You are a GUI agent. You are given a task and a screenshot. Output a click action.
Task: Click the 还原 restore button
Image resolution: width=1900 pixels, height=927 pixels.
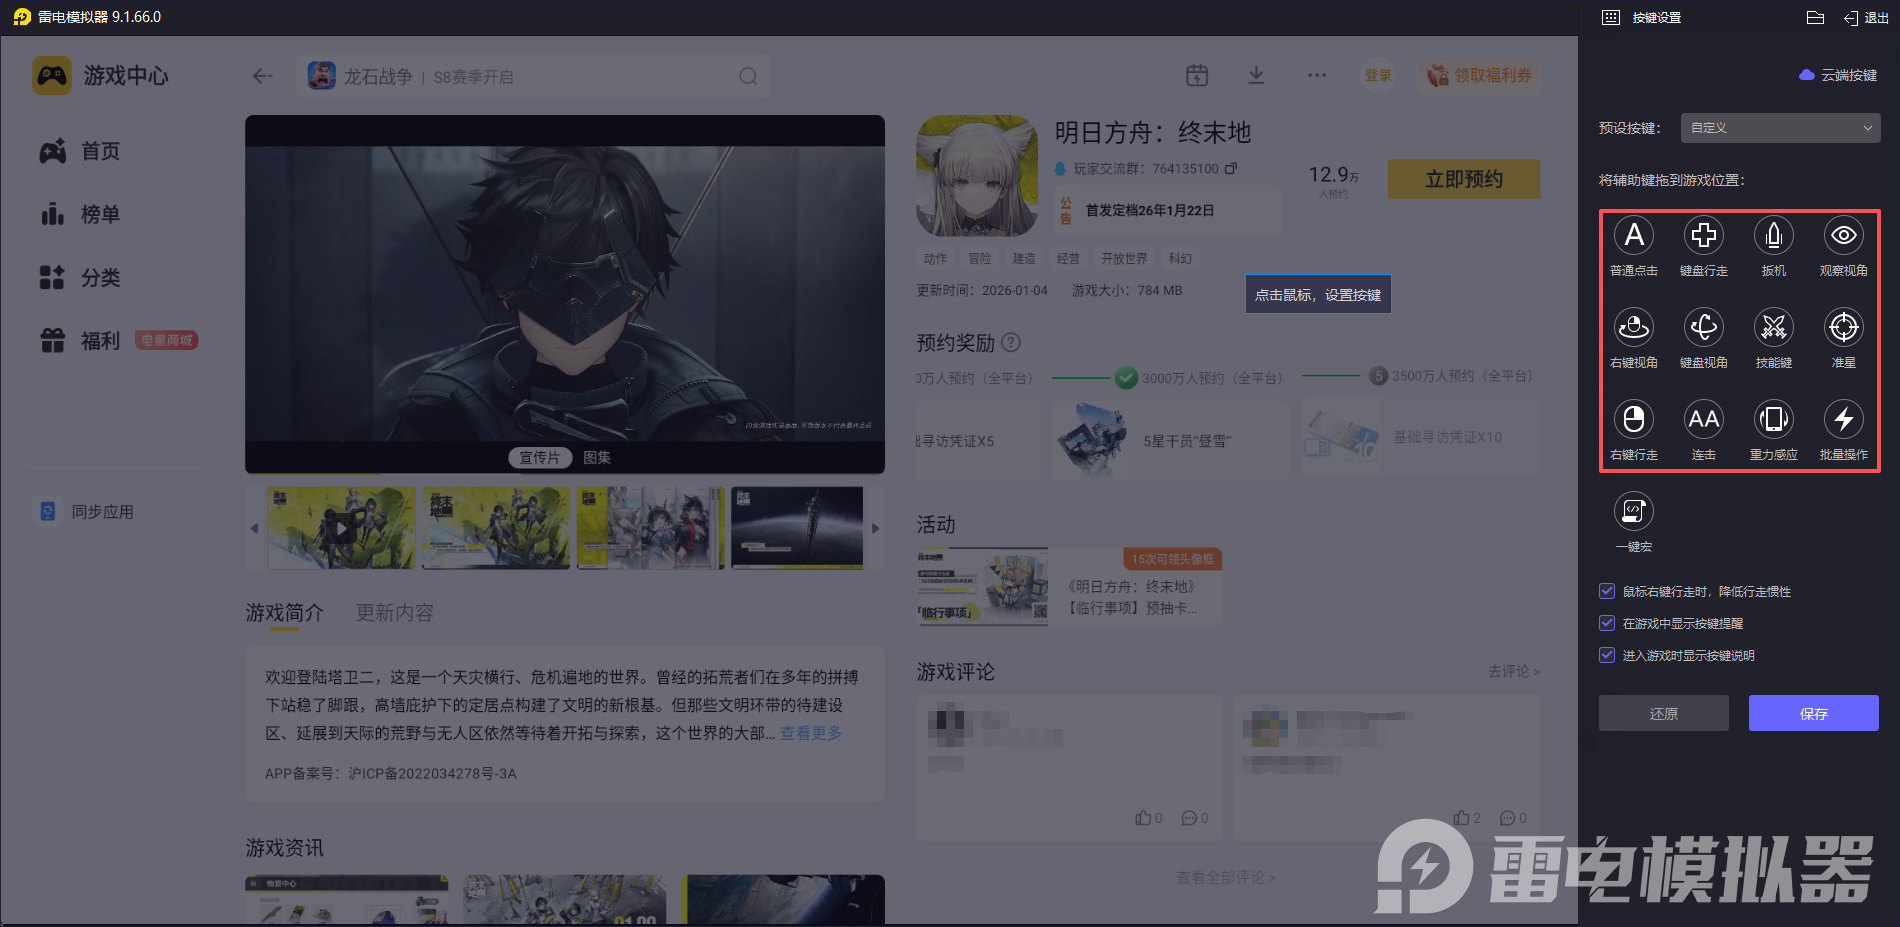pos(1664,713)
